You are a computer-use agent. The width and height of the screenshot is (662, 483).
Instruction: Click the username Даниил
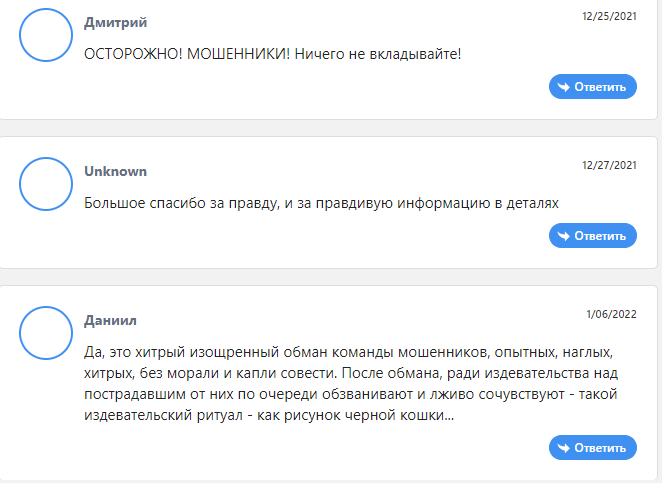tap(110, 320)
